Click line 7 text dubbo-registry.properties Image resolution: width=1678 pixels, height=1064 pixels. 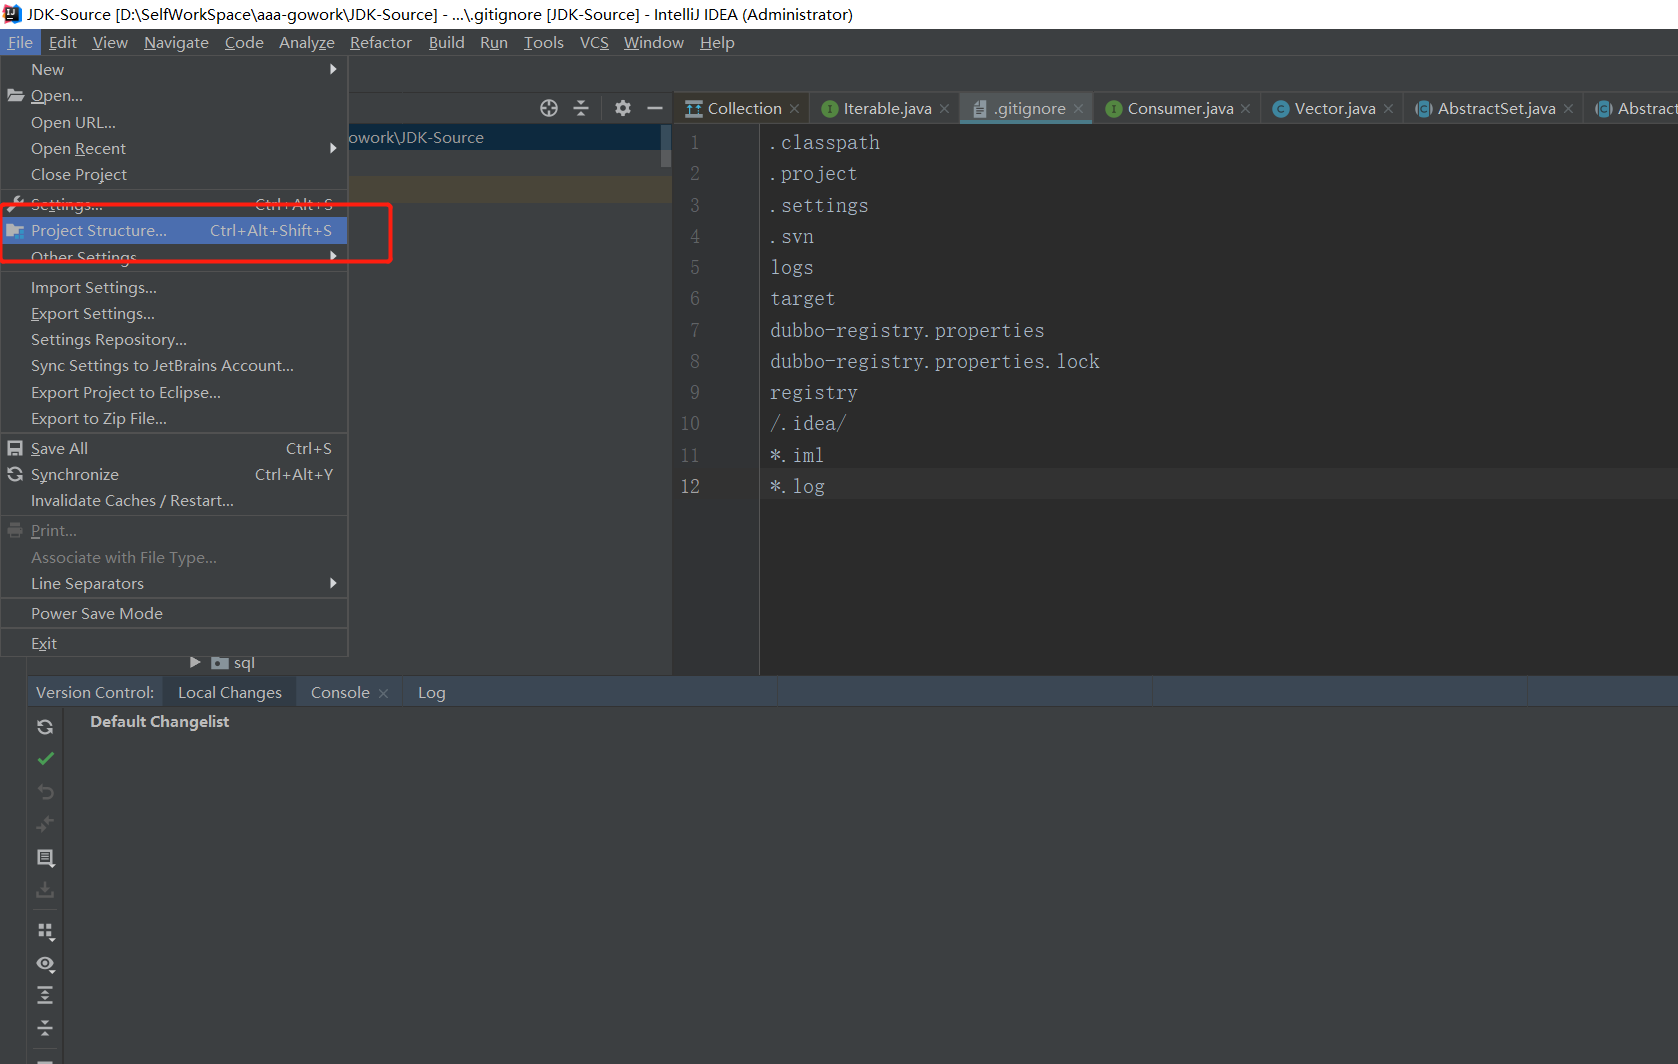907,330
